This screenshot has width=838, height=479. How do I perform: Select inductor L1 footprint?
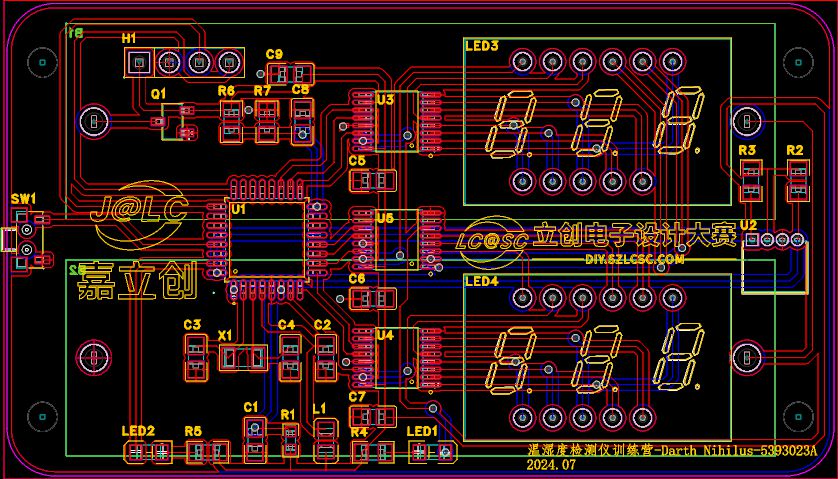click(x=325, y=440)
